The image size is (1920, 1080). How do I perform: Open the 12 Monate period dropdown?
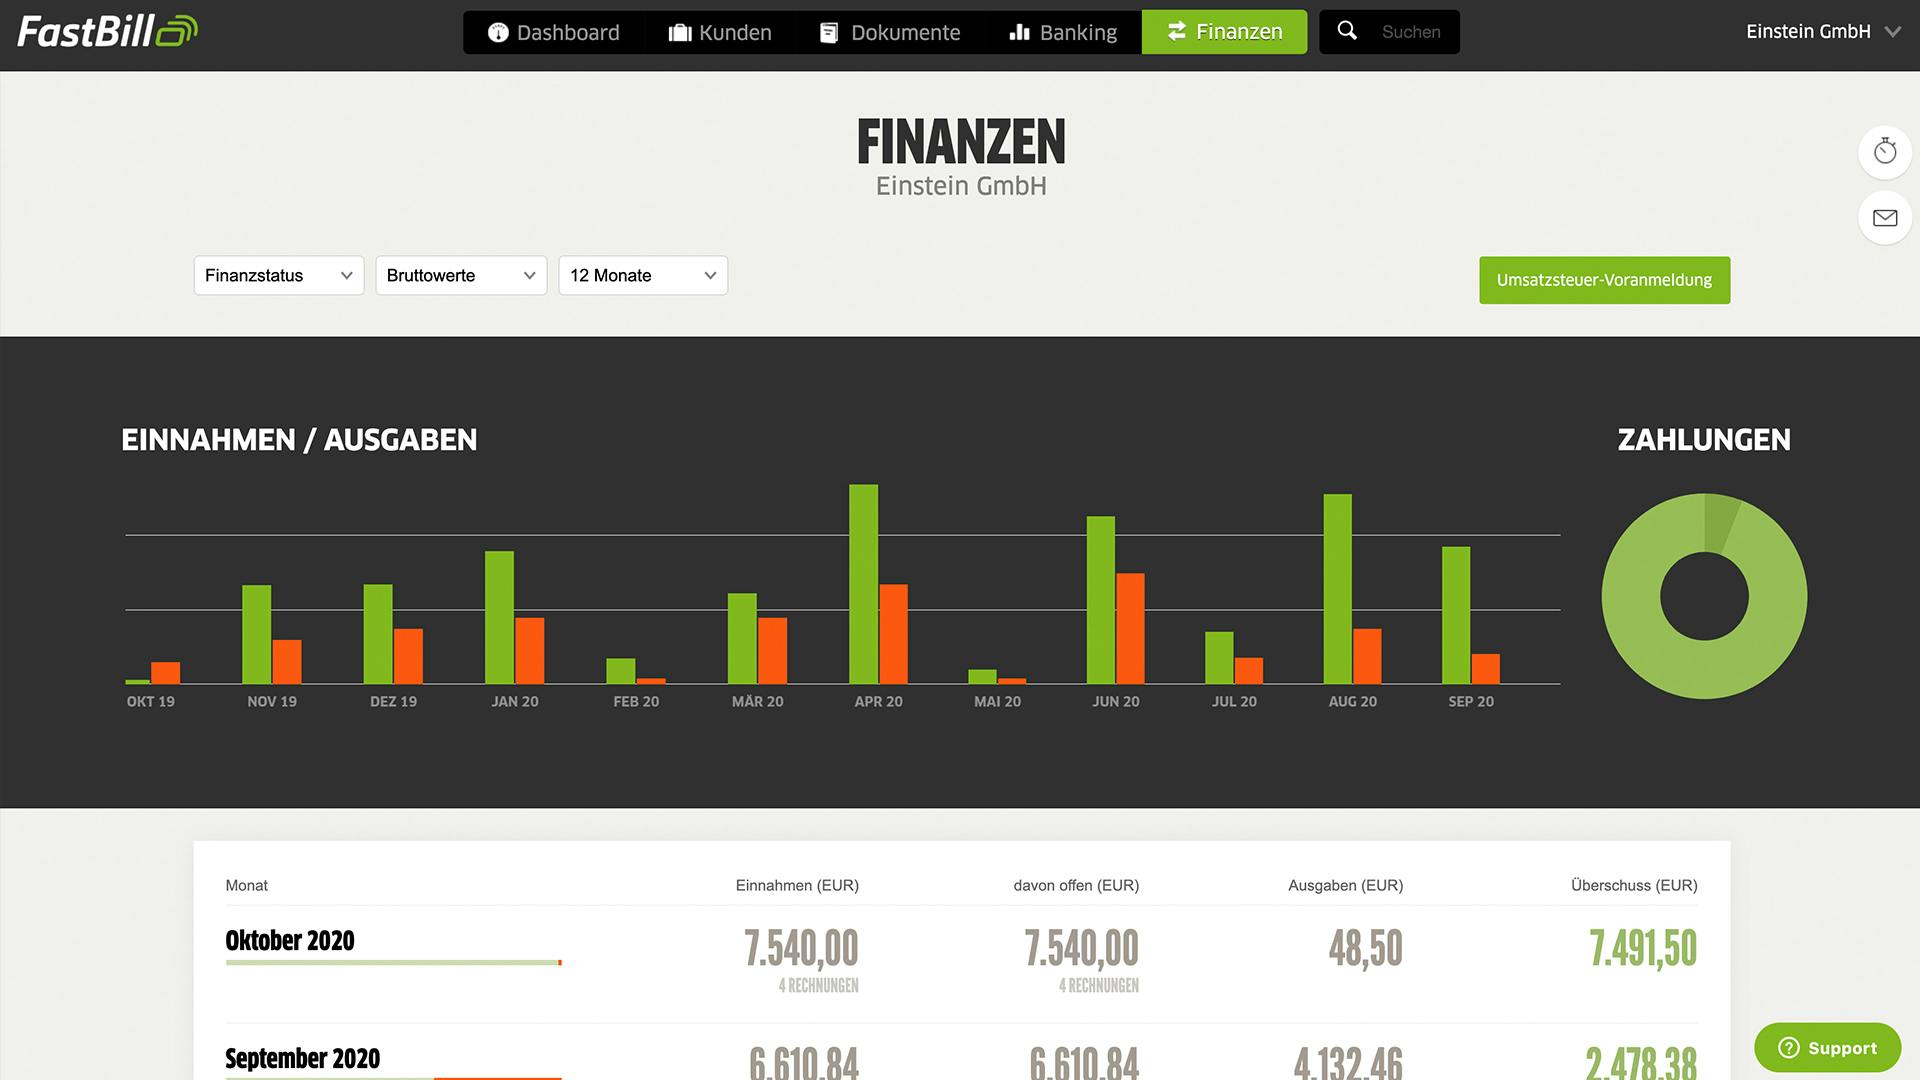click(x=642, y=275)
